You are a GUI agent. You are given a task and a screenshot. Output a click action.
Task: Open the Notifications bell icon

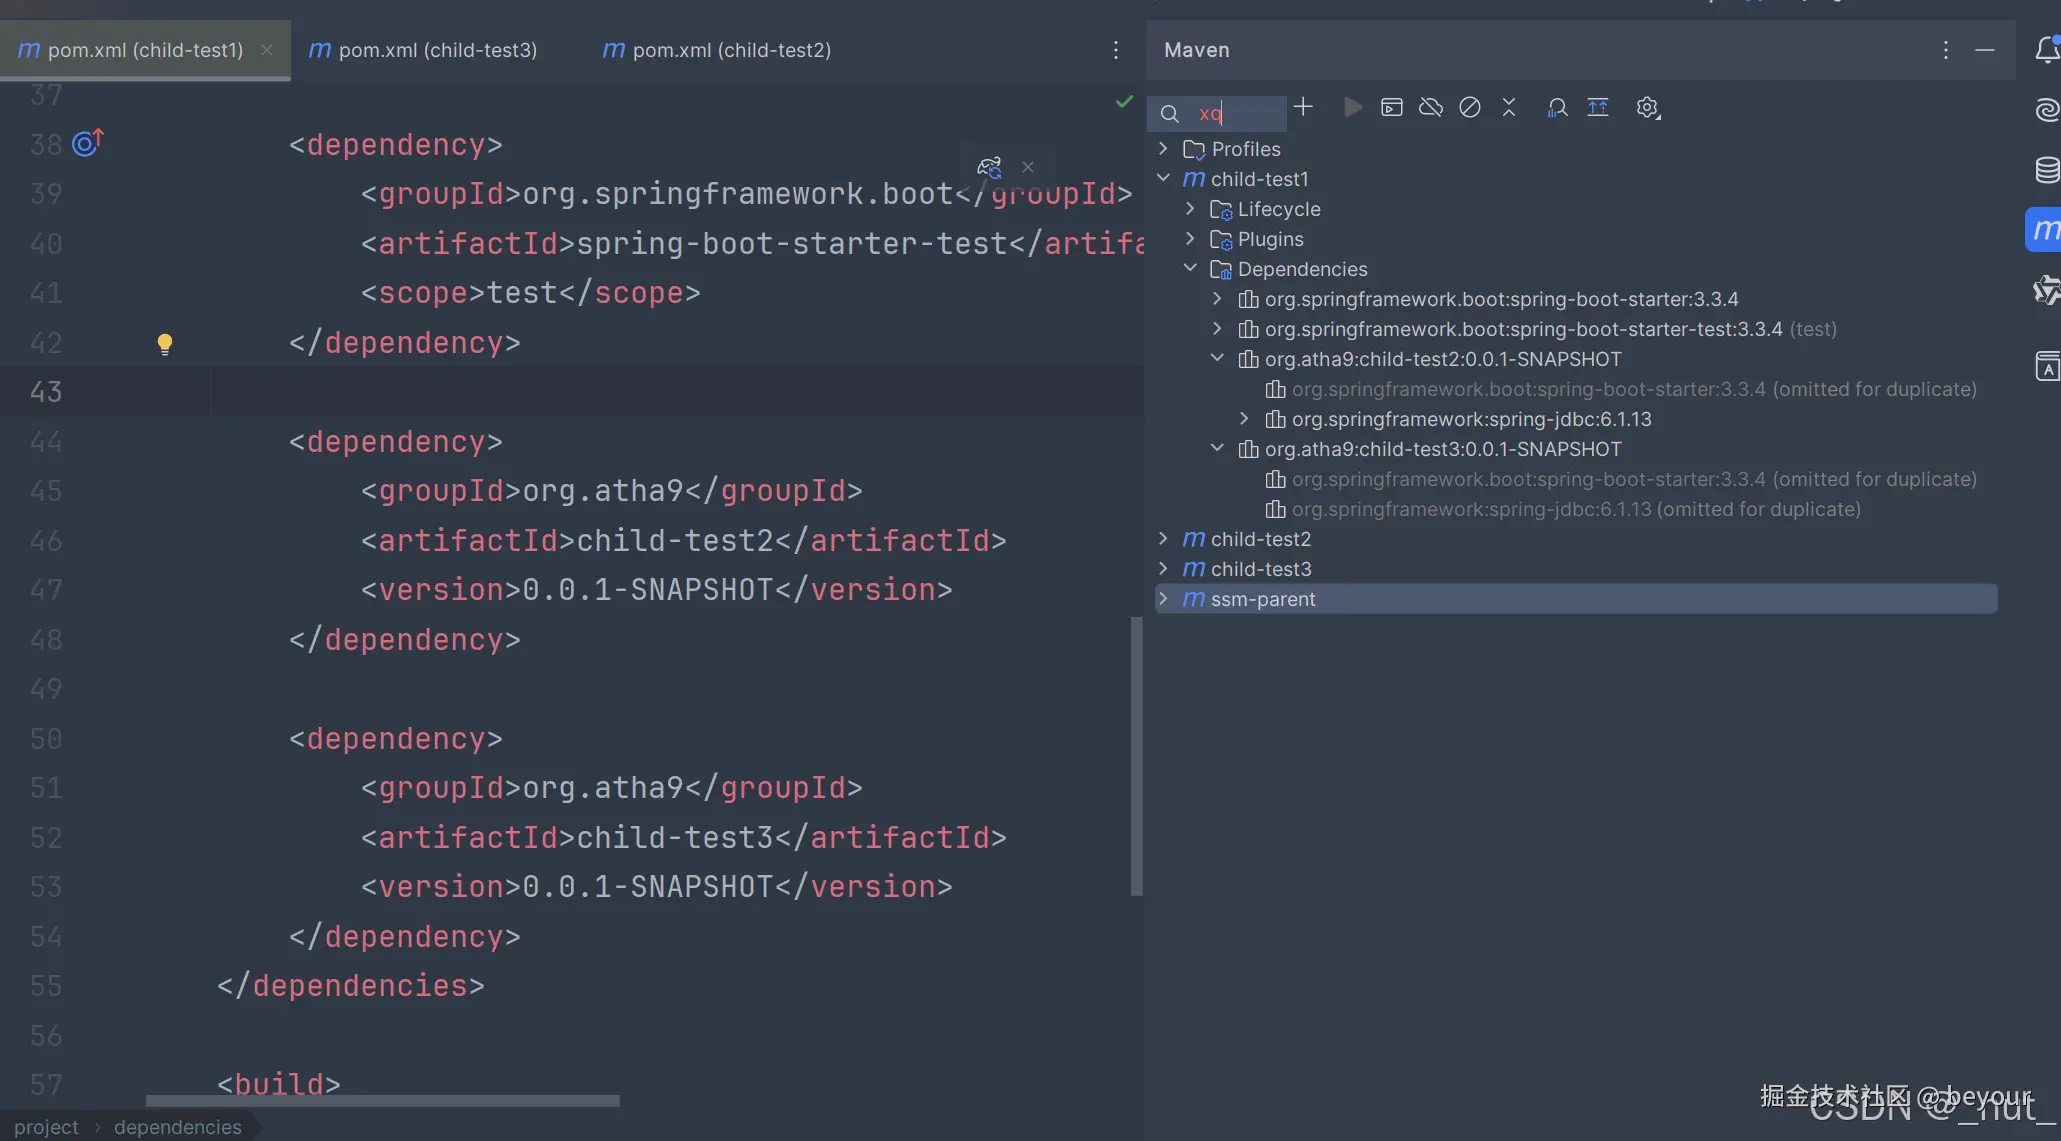coord(2047,50)
